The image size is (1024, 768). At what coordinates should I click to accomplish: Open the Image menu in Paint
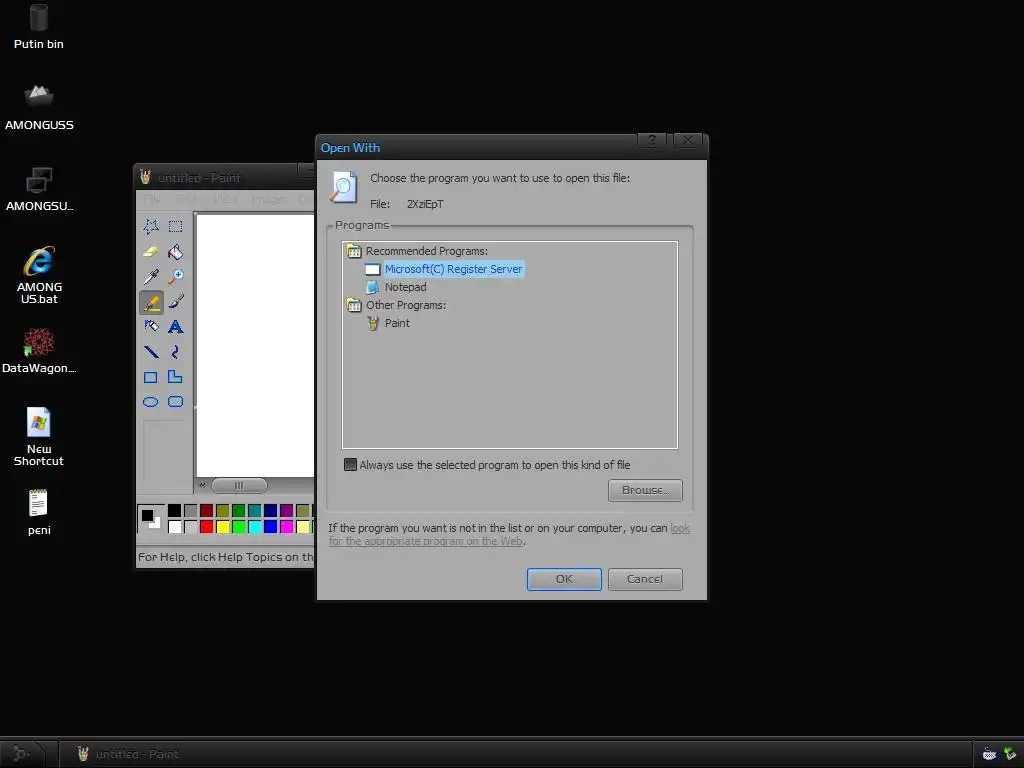tap(268, 199)
